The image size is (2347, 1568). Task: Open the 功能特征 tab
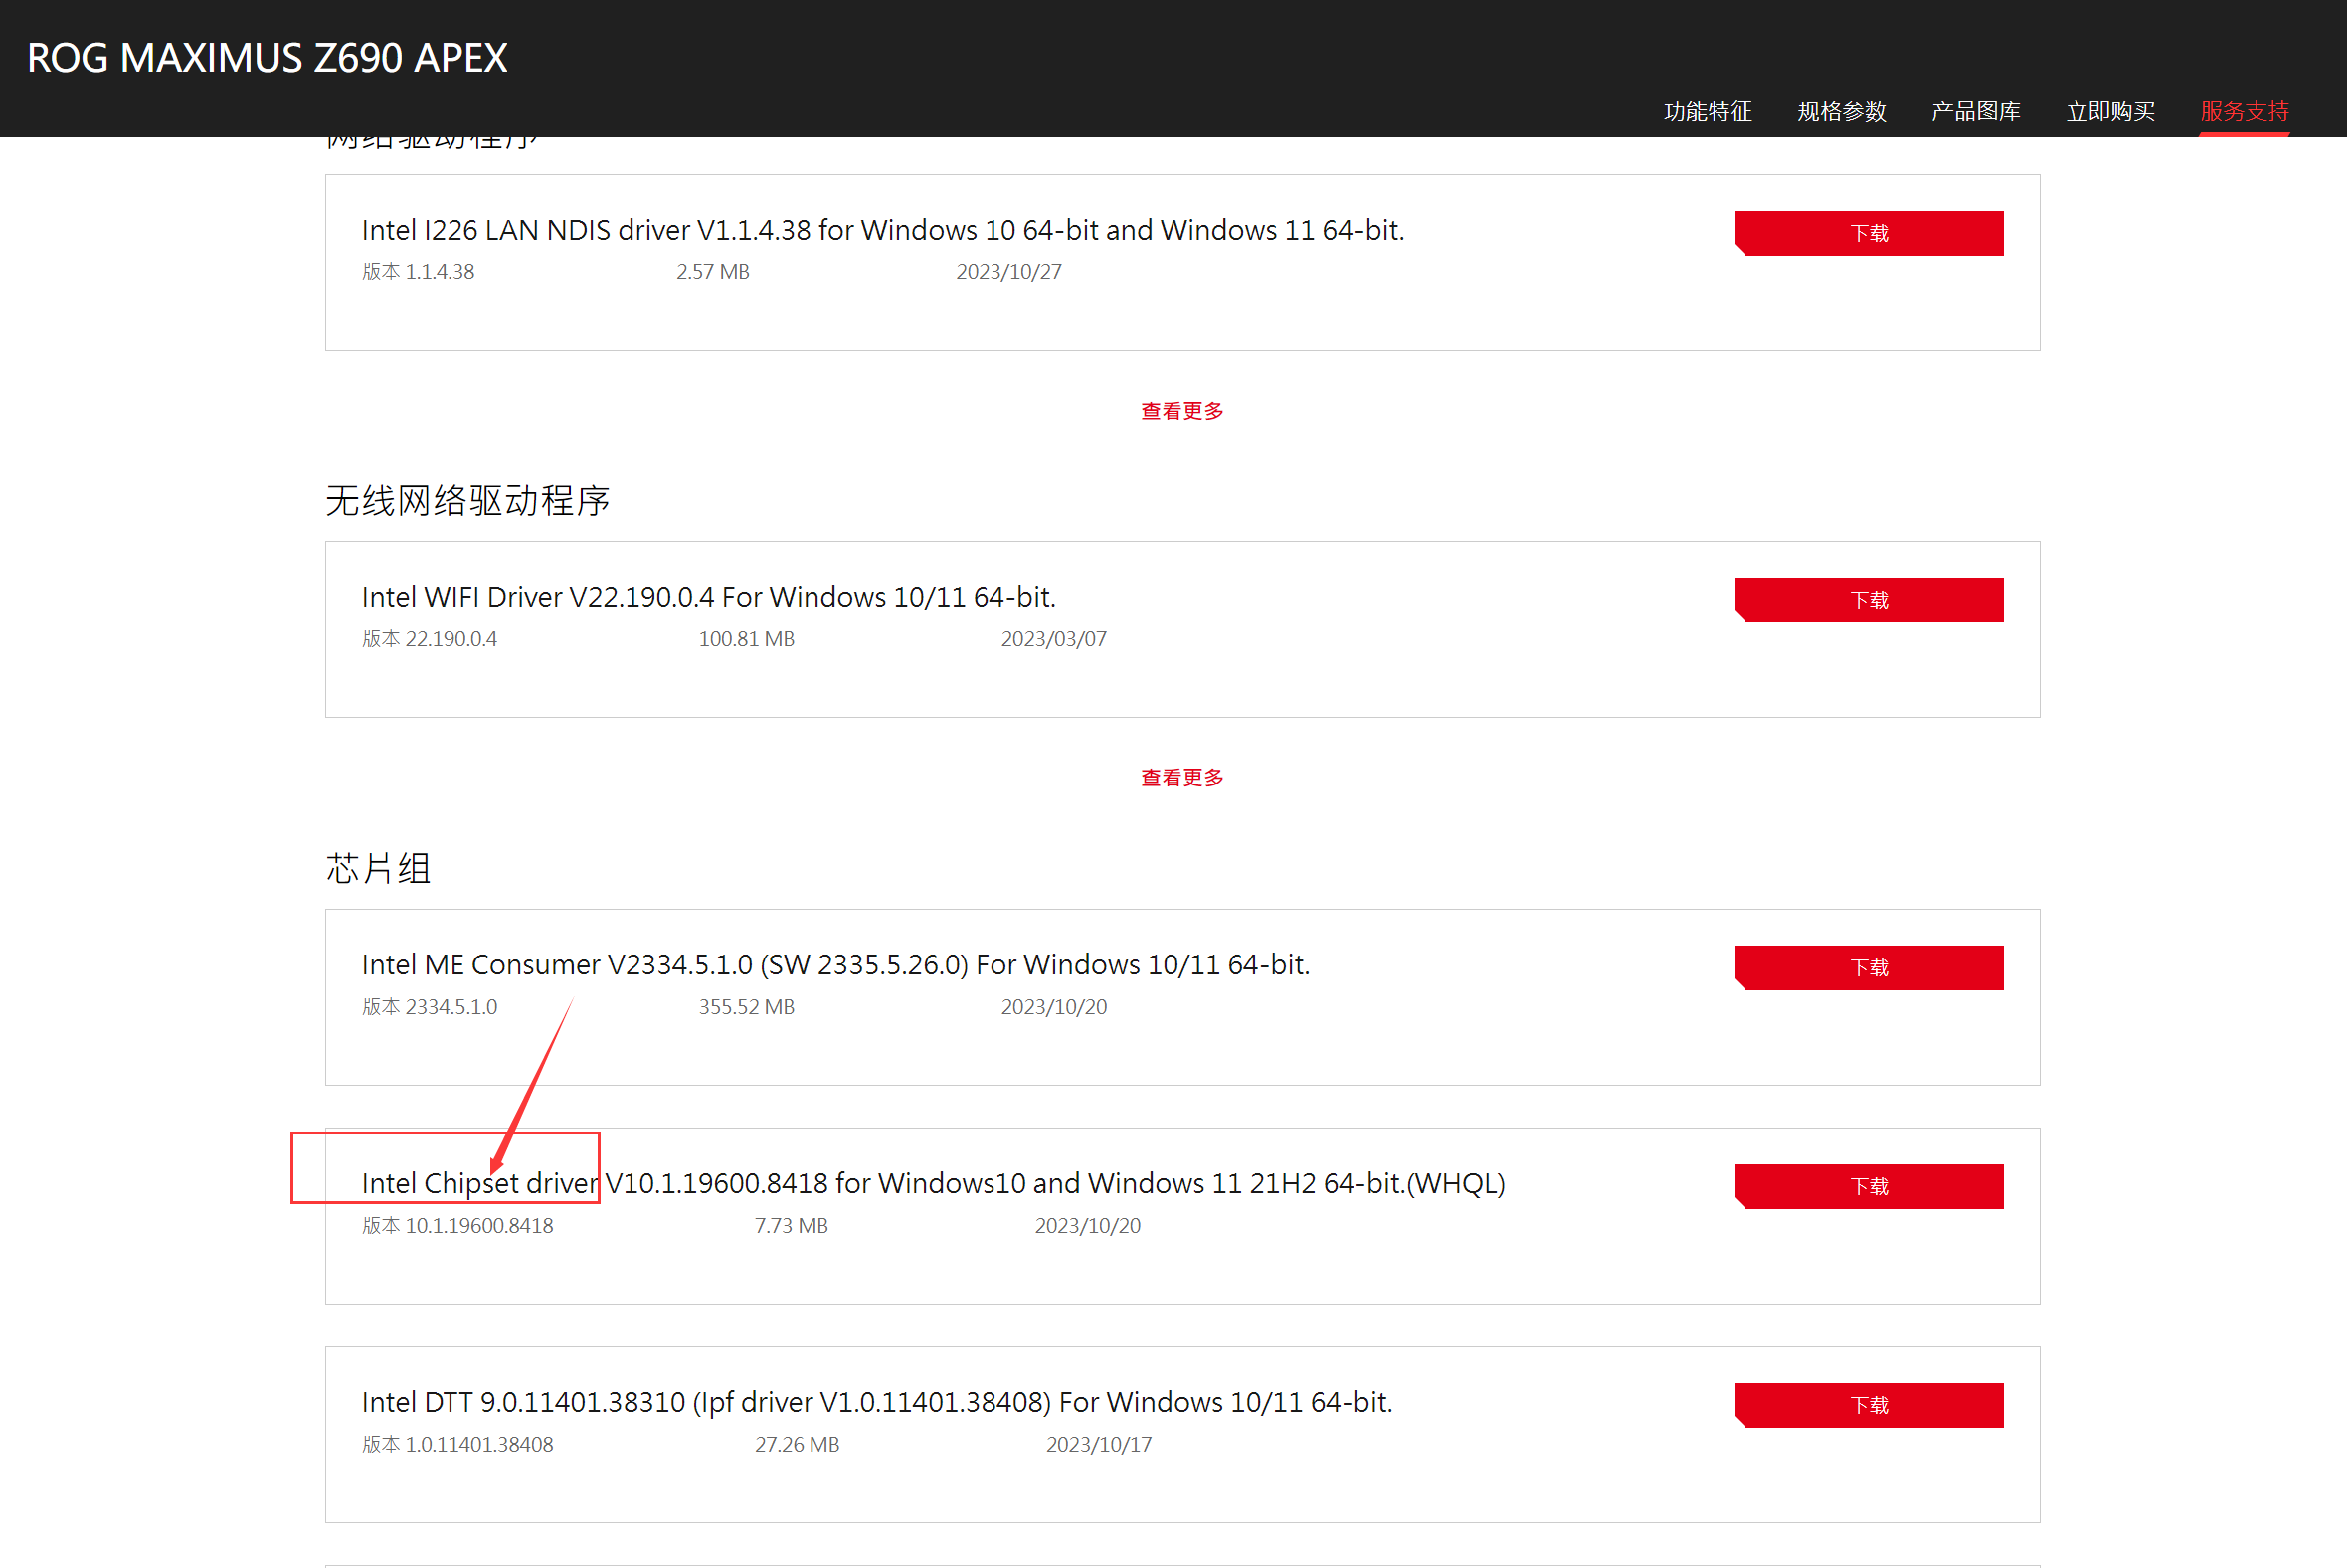pyautogui.click(x=1707, y=111)
